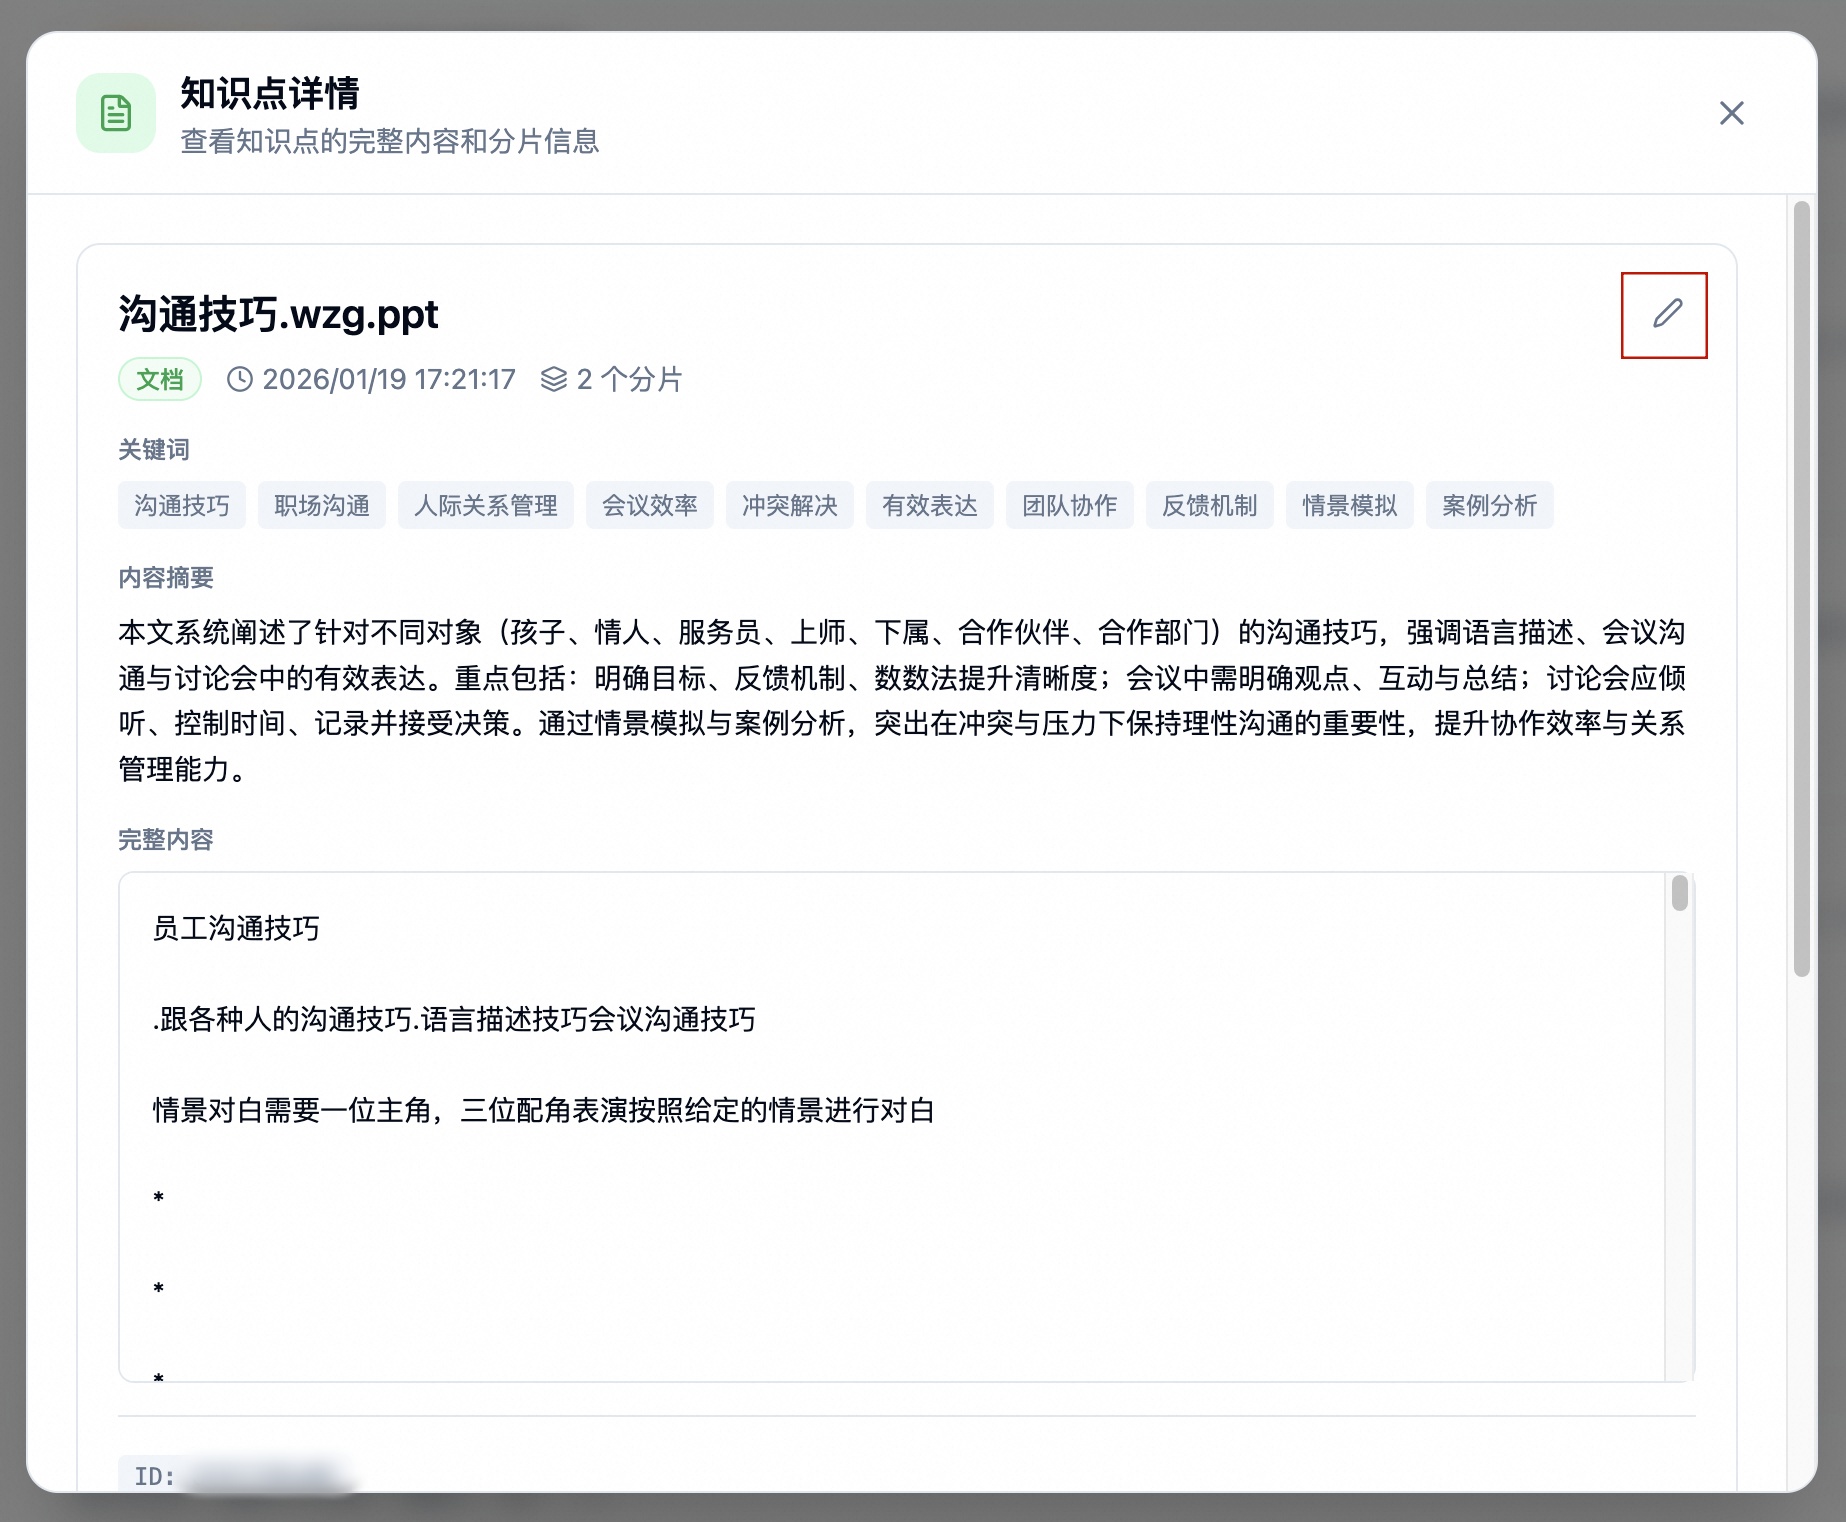This screenshot has height=1522, width=1846.
Task: Select the 情景模拟 keyword tag
Action: click(x=1349, y=505)
